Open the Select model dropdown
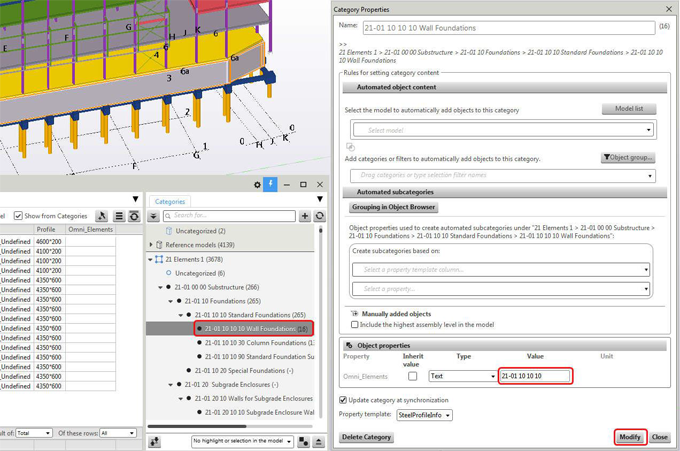Screen dimensions: 680x451 [x=502, y=130]
